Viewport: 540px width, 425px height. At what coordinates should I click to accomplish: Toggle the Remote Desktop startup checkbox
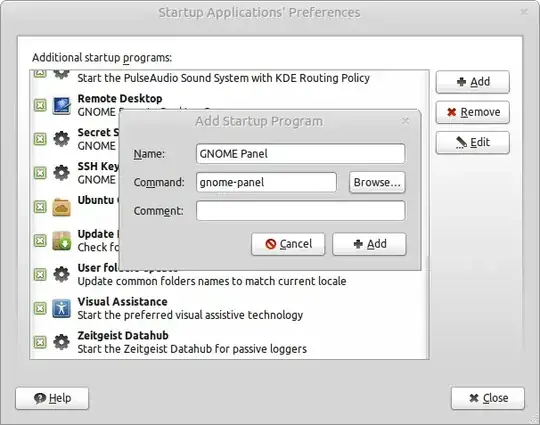tap(40, 105)
